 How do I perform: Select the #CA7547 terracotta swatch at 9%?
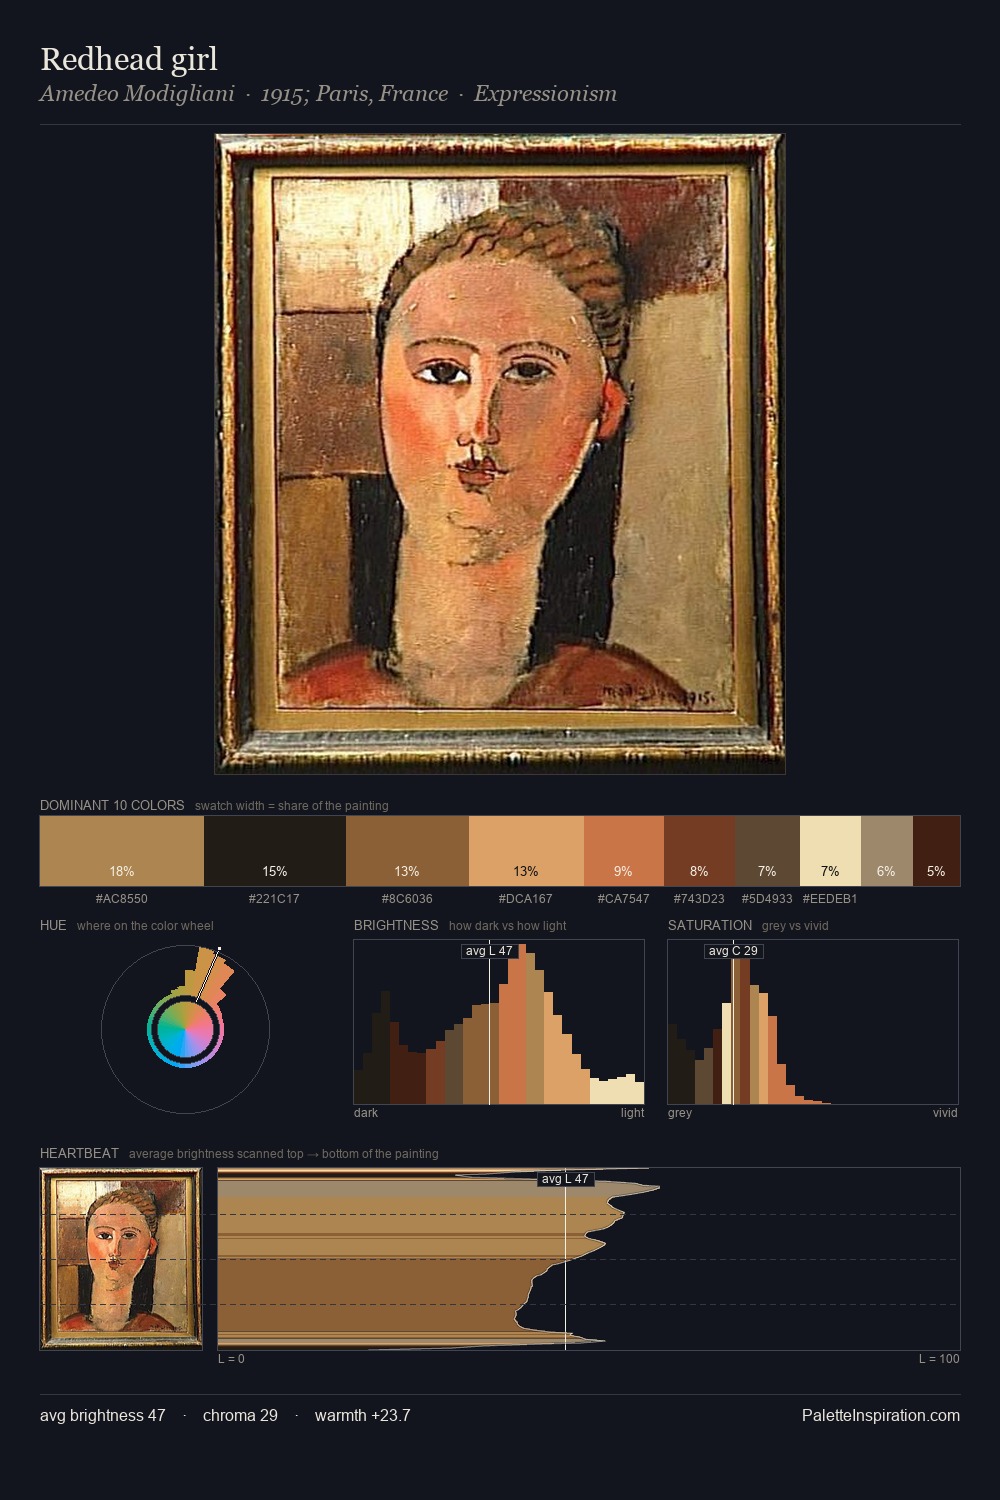[624, 851]
